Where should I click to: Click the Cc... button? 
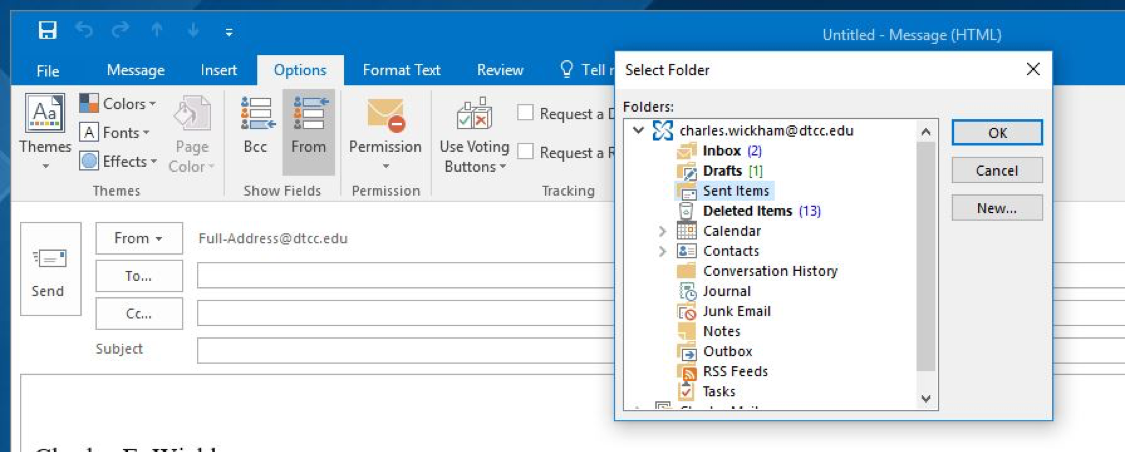pyautogui.click(x=139, y=314)
